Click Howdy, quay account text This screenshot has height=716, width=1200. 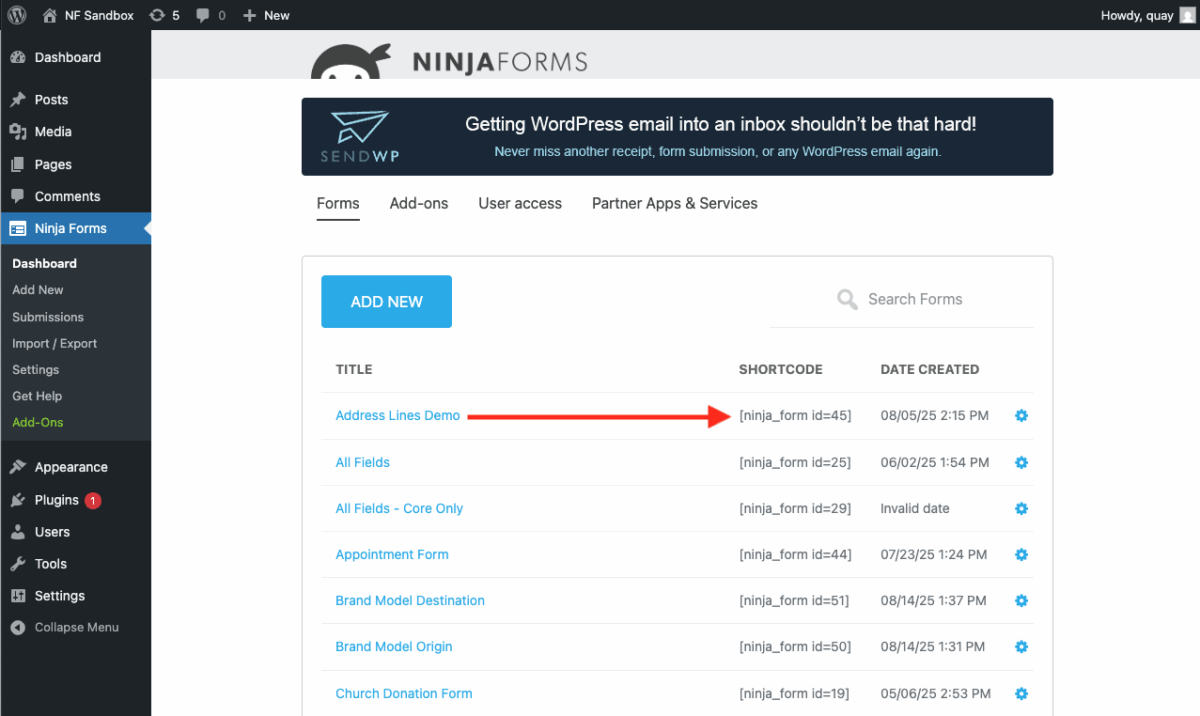pyautogui.click(x=1137, y=15)
